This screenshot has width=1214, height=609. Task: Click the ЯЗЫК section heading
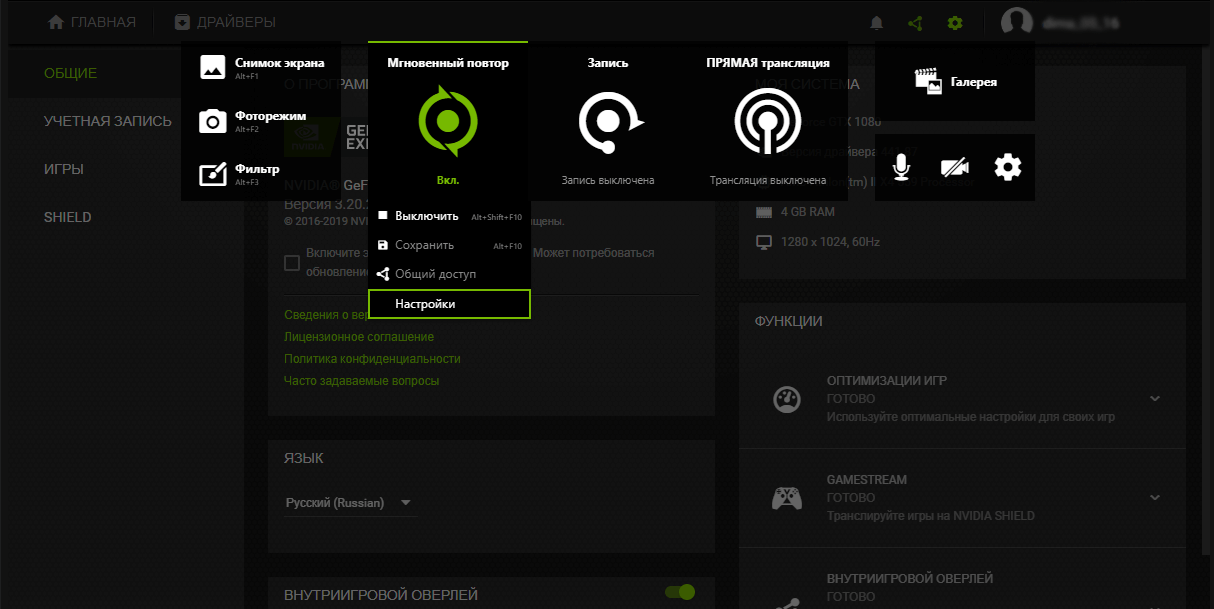tap(304, 458)
